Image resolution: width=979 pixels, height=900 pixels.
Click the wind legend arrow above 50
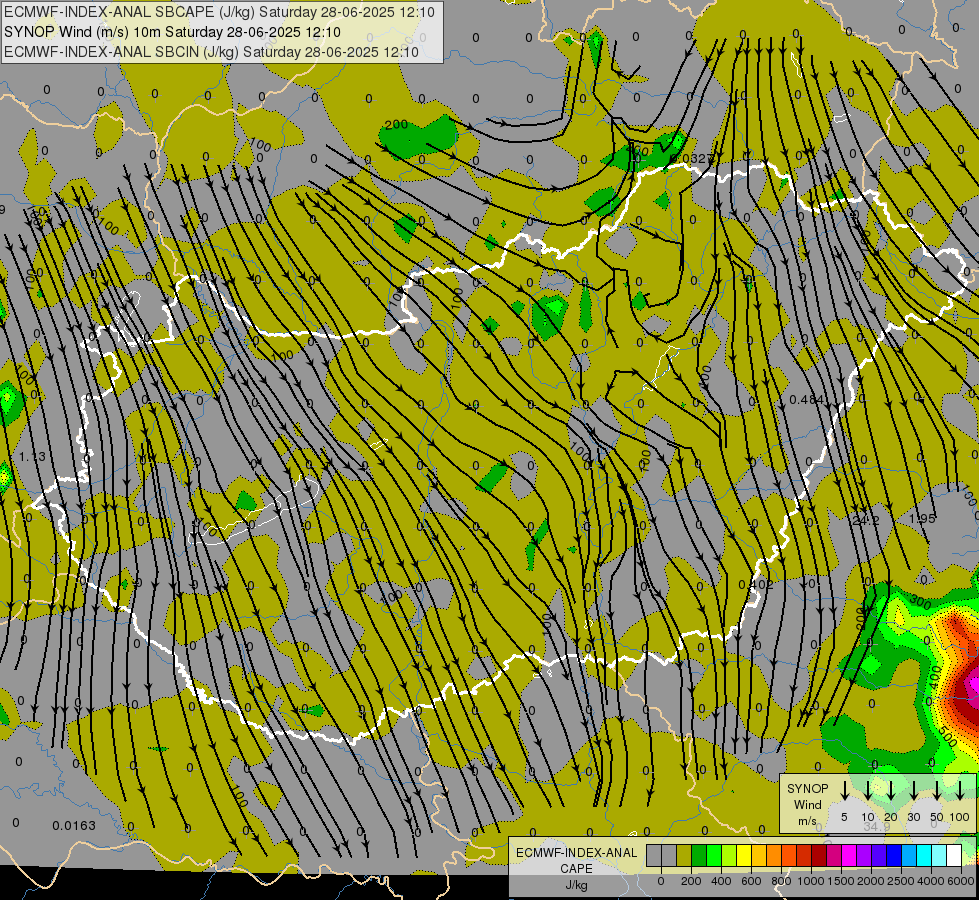click(x=937, y=790)
